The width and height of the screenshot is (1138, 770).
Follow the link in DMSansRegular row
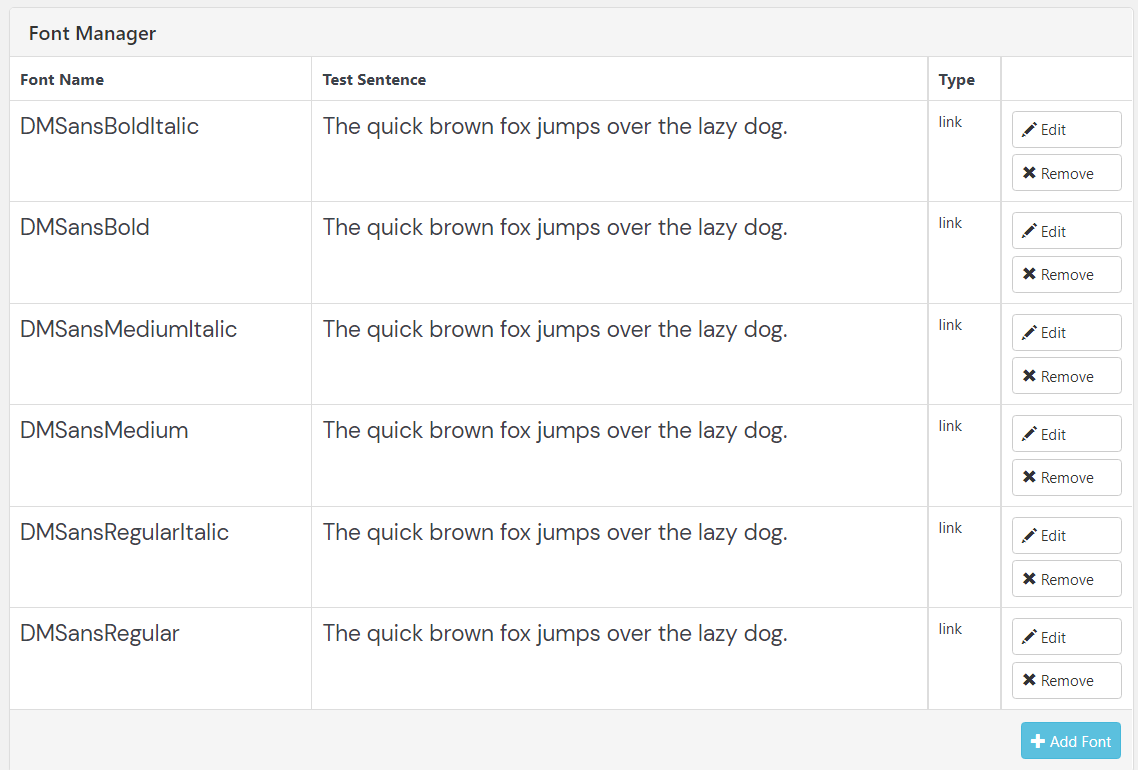click(x=950, y=629)
